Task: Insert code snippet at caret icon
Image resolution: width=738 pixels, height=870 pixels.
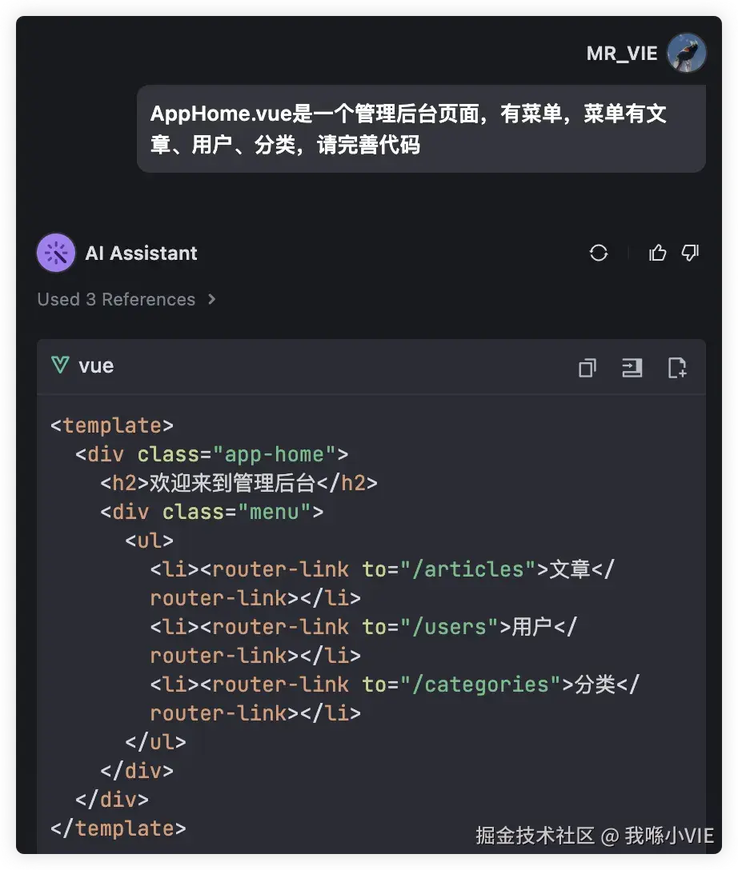Action: [x=632, y=367]
